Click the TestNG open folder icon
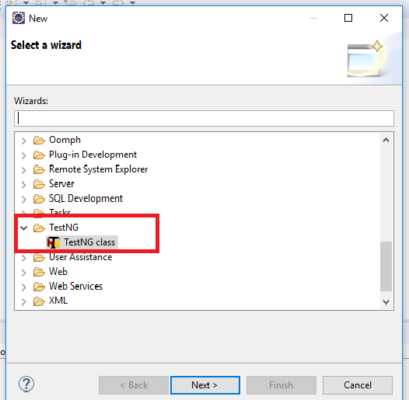409x400 pixels. click(39, 228)
